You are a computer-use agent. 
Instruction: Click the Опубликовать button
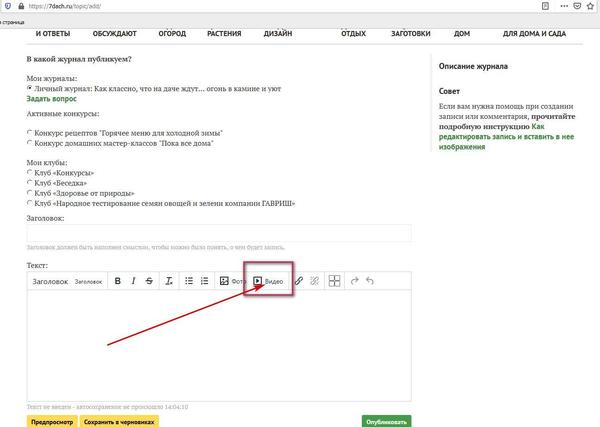click(385, 421)
